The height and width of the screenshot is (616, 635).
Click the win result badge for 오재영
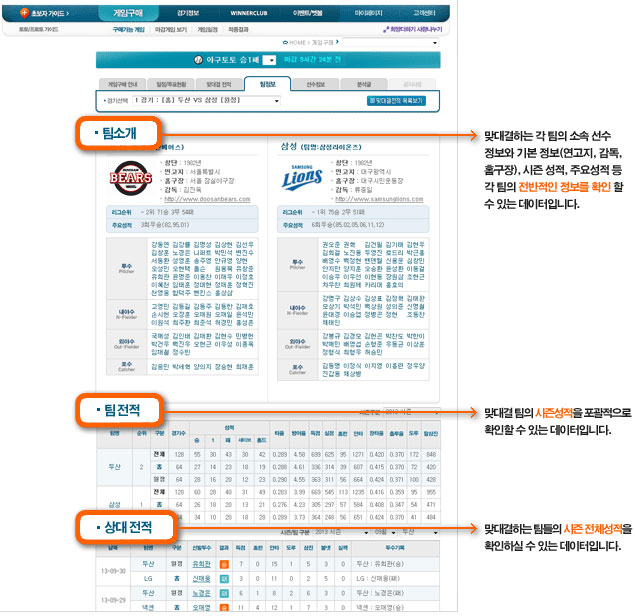(224, 607)
